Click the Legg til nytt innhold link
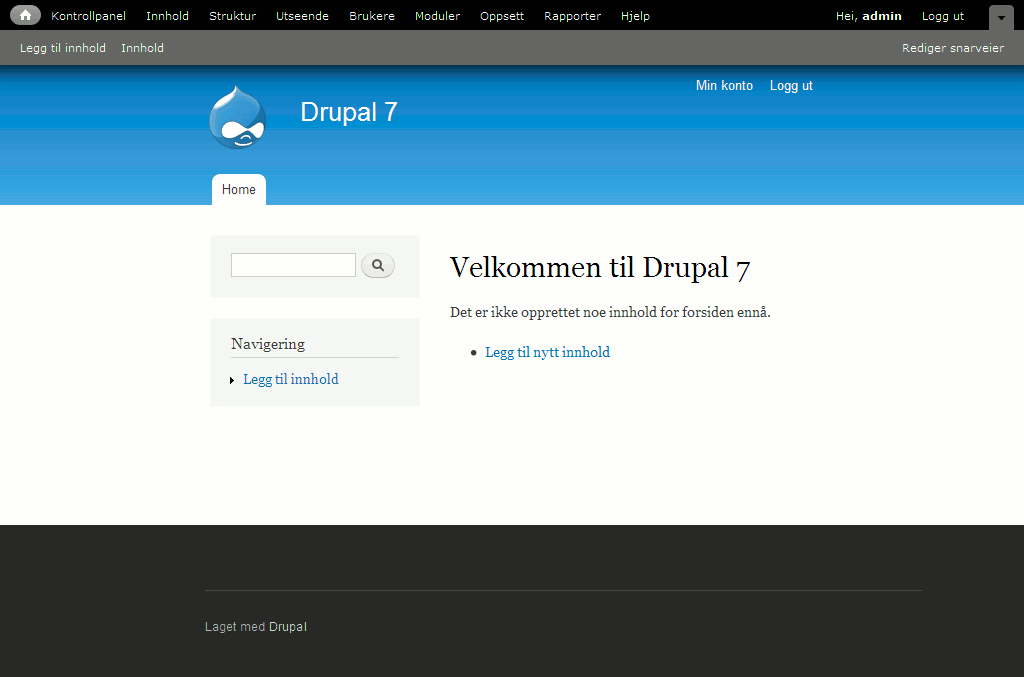1024x677 pixels. (547, 351)
